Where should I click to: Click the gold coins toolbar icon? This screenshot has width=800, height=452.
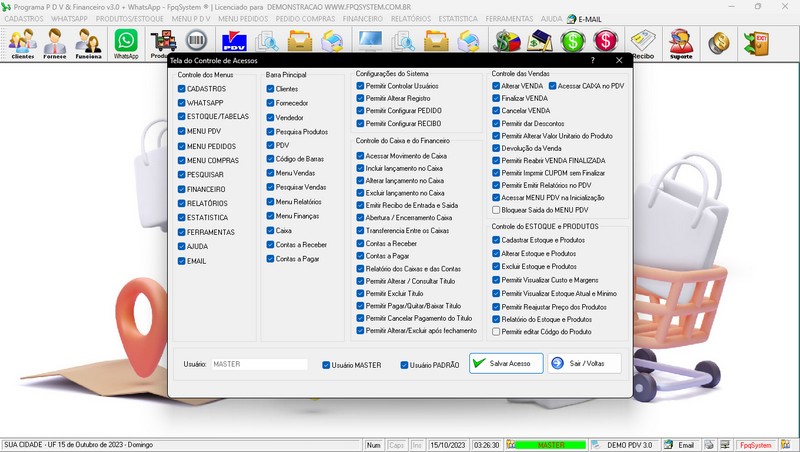pyautogui.click(x=718, y=43)
